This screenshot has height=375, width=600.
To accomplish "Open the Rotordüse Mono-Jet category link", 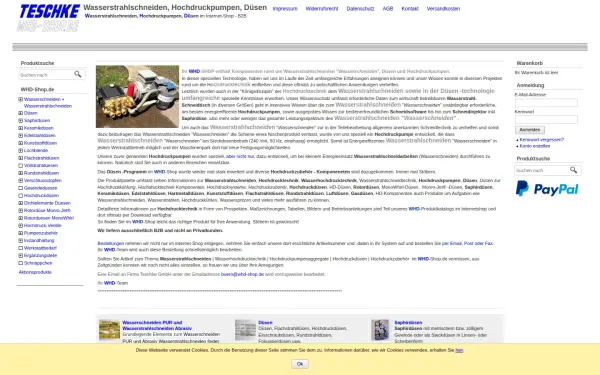I will pos(47,210).
